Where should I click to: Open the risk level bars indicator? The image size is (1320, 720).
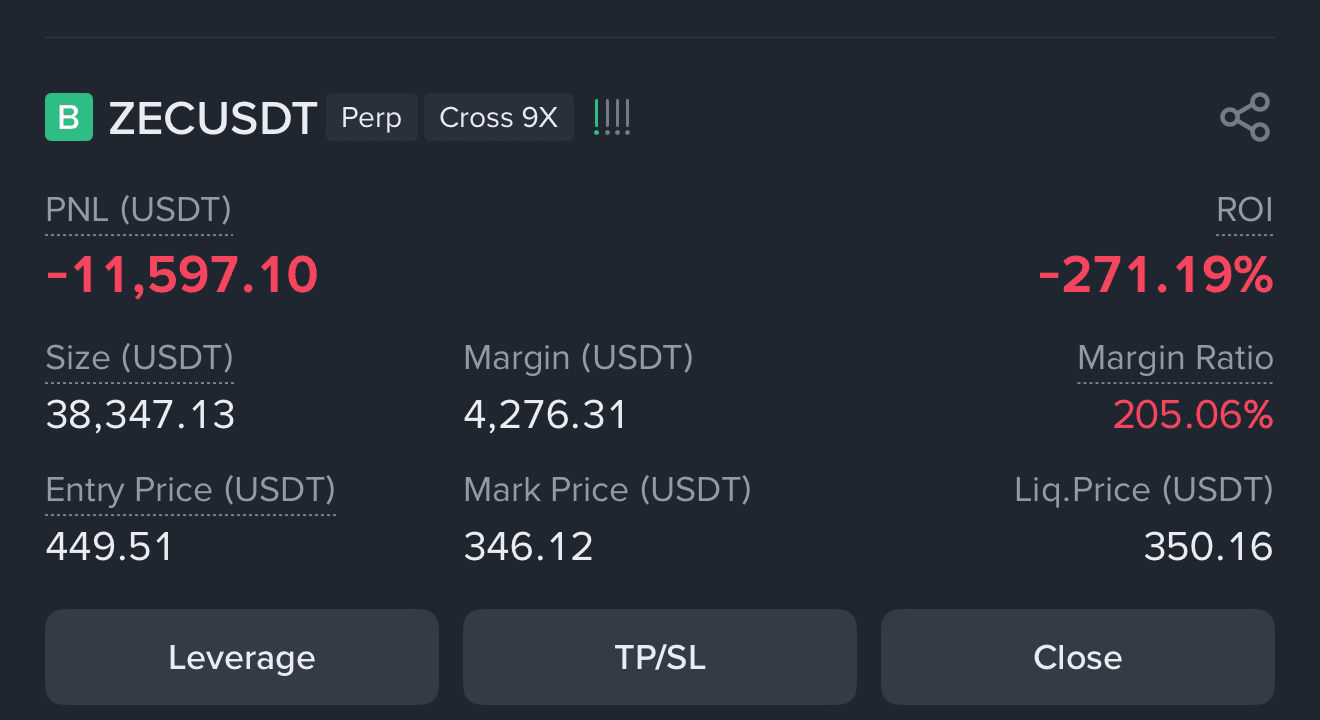[612, 116]
